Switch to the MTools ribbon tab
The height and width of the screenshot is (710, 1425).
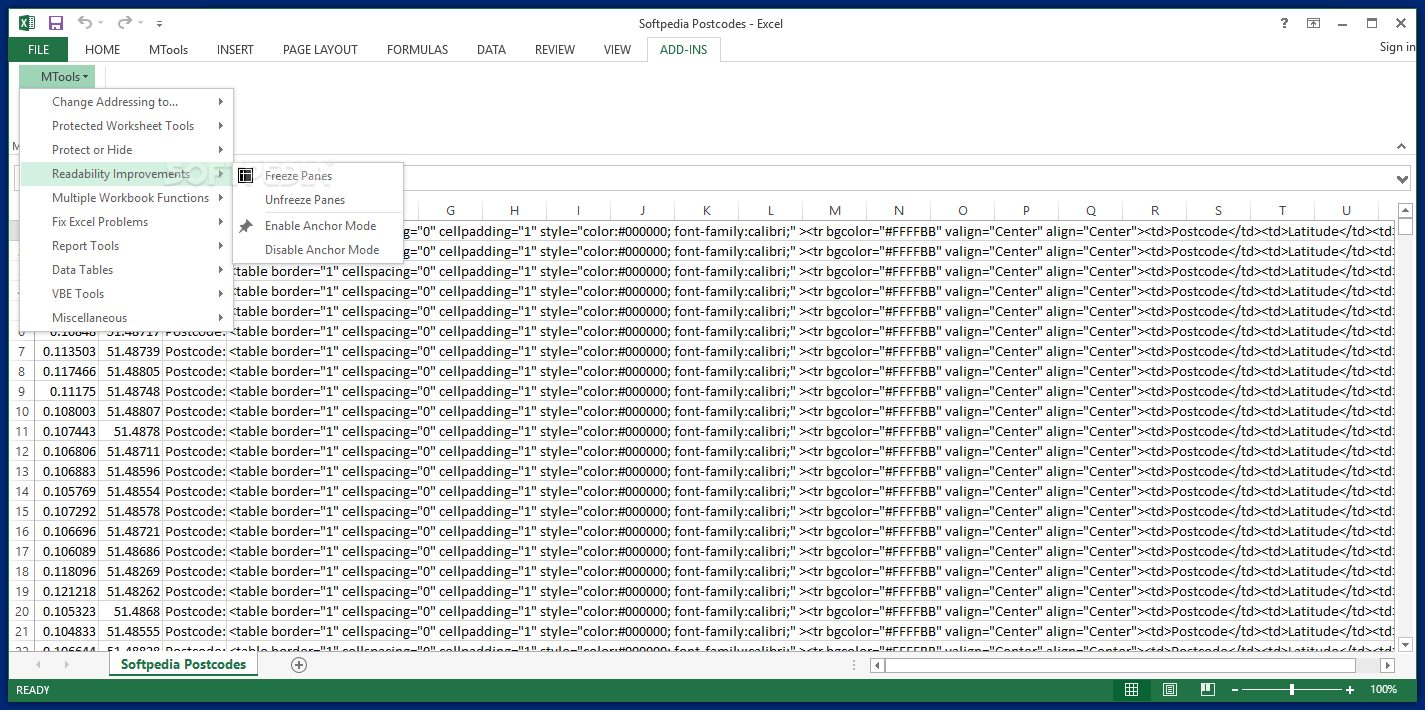pyautogui.click(x=170, y=49)
